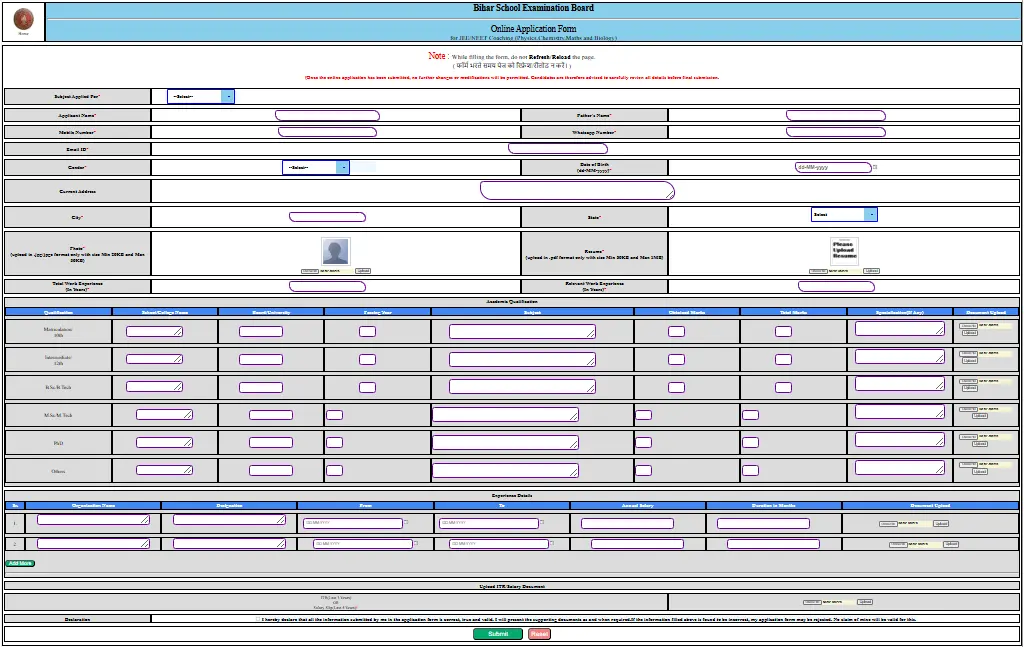Click the photo Upload button
This screenshot has width=1024, height=647.
tap(363, 271)
